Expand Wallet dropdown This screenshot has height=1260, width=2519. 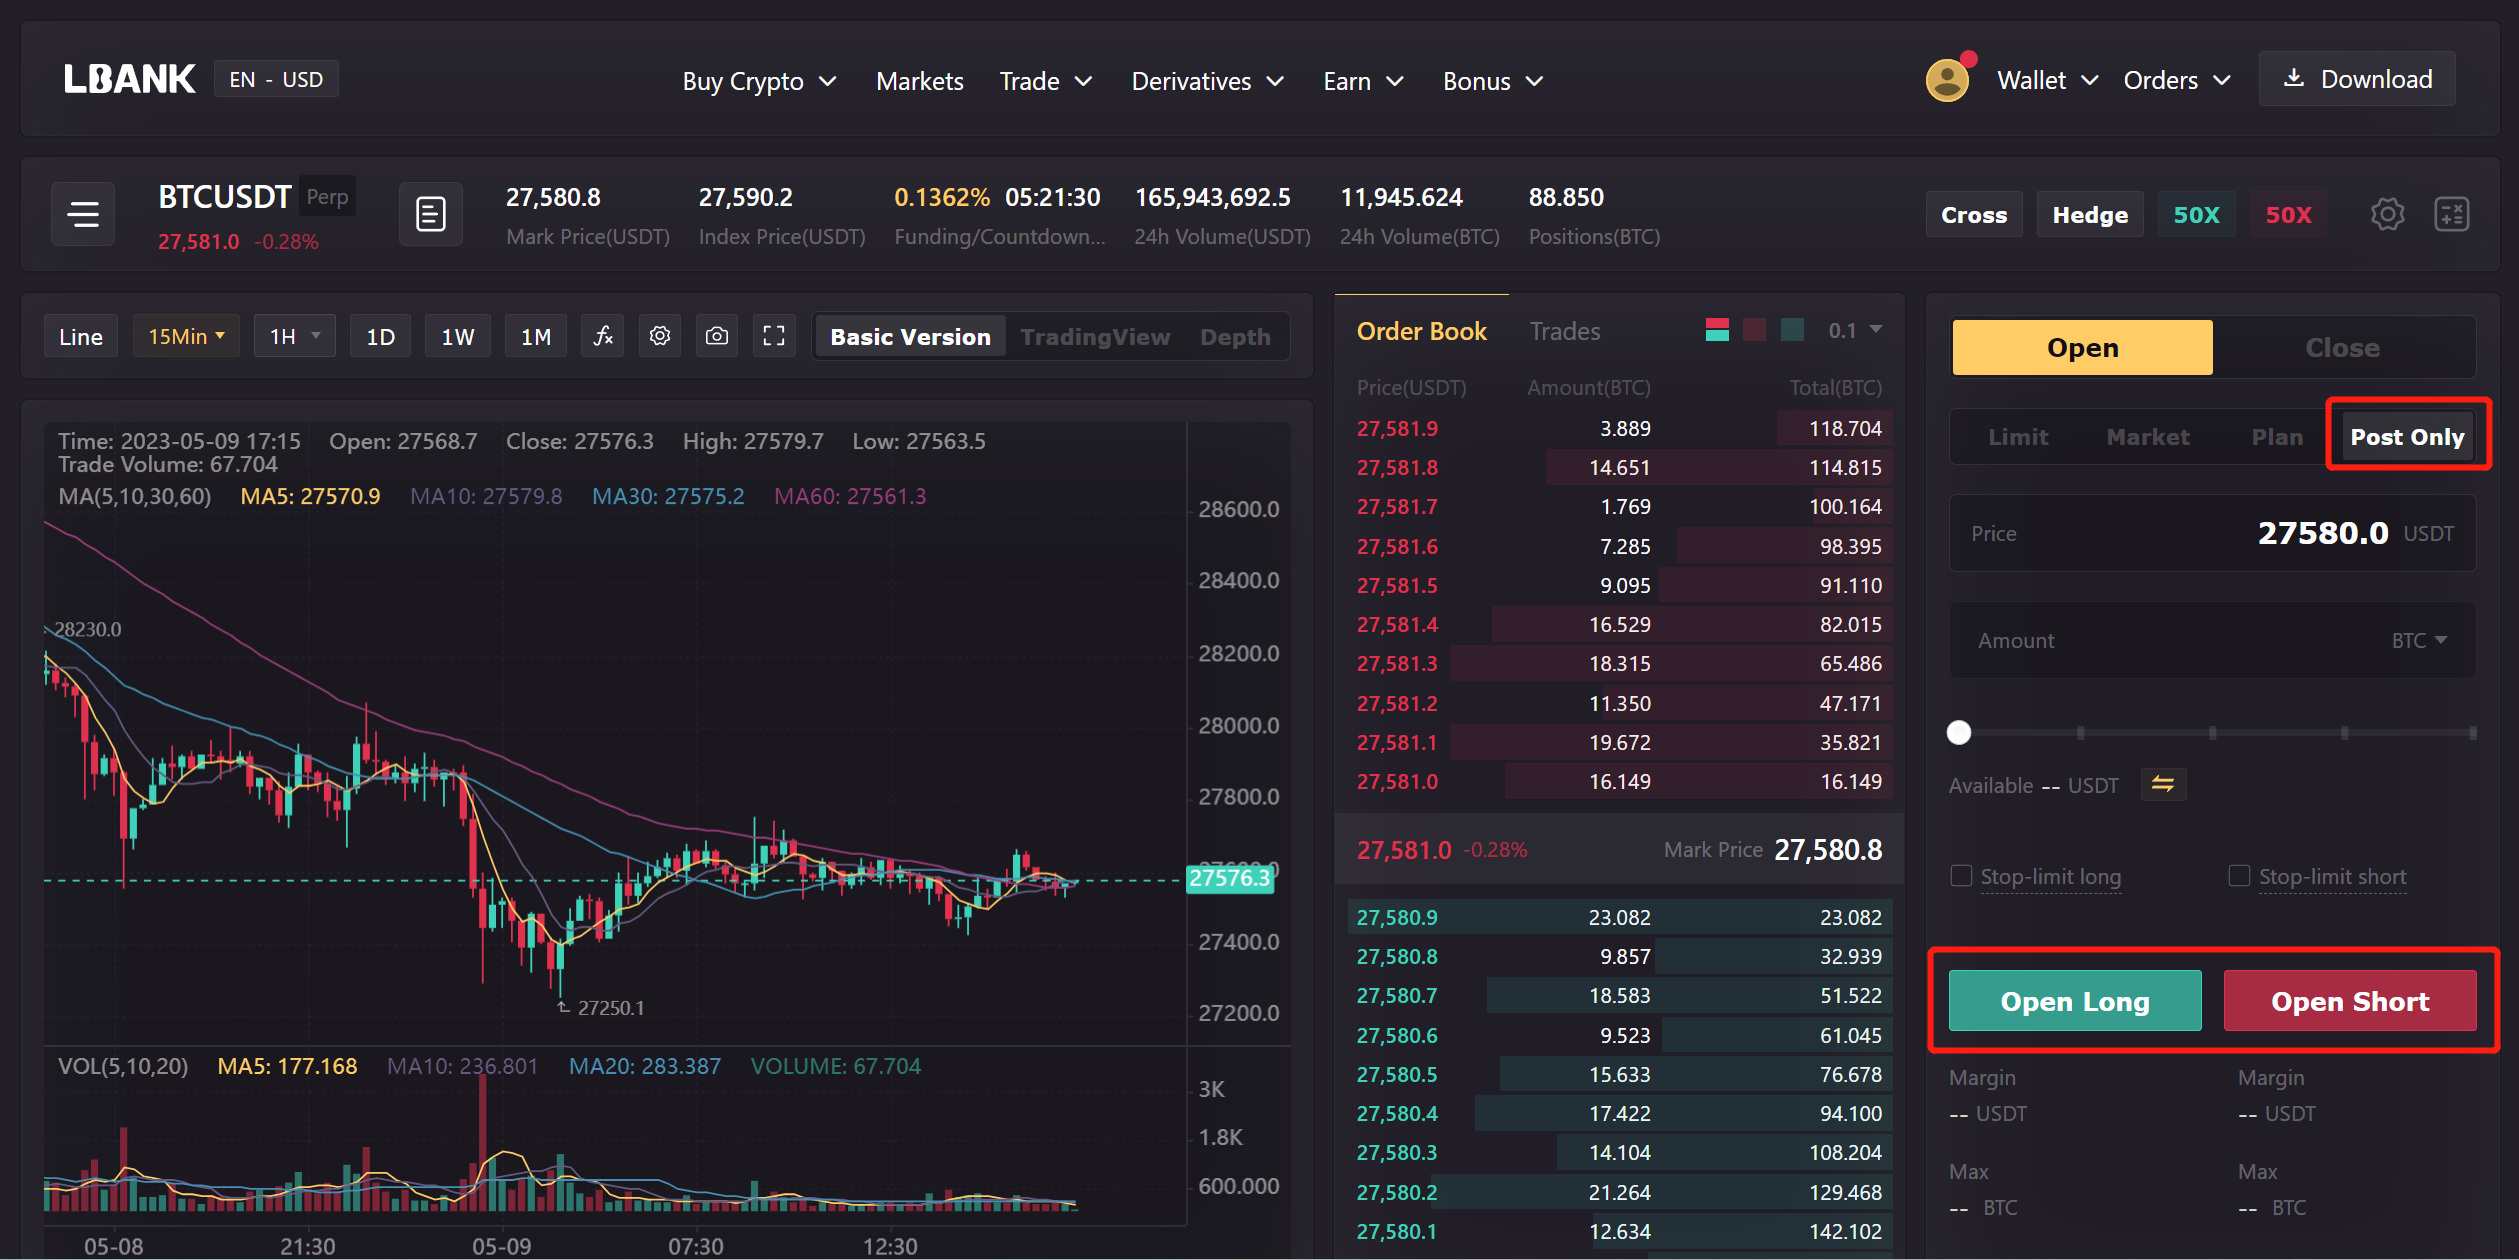[2047, 80]
